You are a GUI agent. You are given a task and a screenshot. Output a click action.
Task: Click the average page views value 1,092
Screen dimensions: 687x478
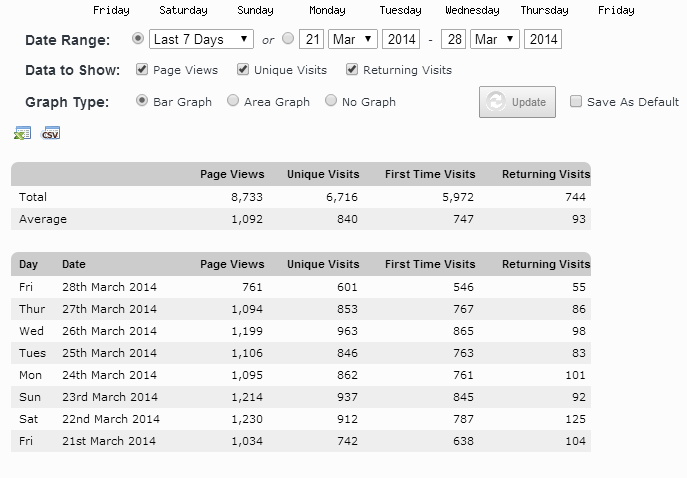pyautogui.click(x=247, y=219)
